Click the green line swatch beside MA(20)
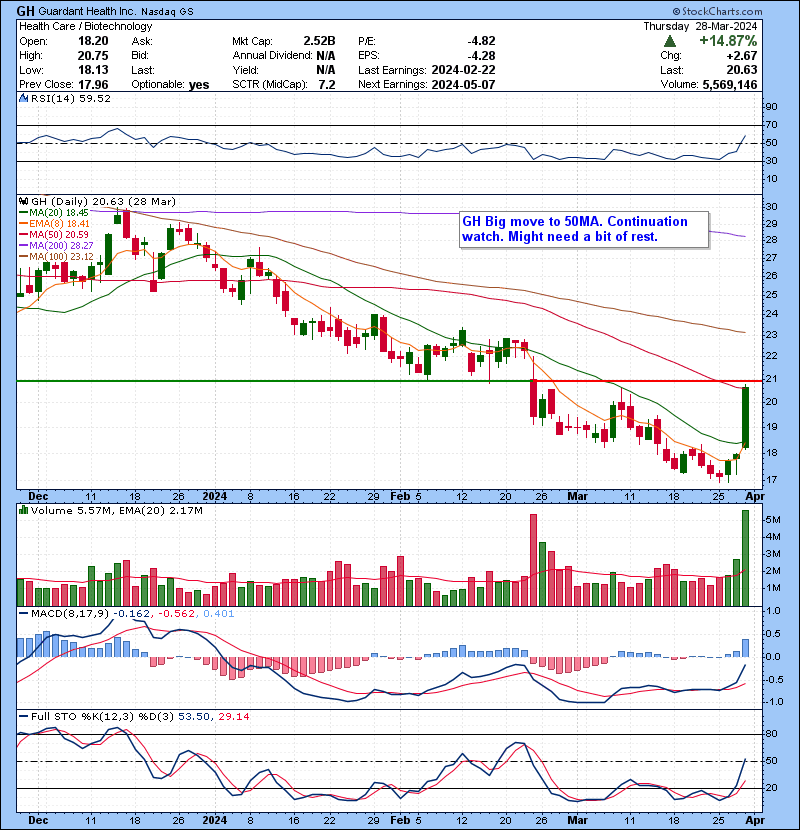 [24, 213]
